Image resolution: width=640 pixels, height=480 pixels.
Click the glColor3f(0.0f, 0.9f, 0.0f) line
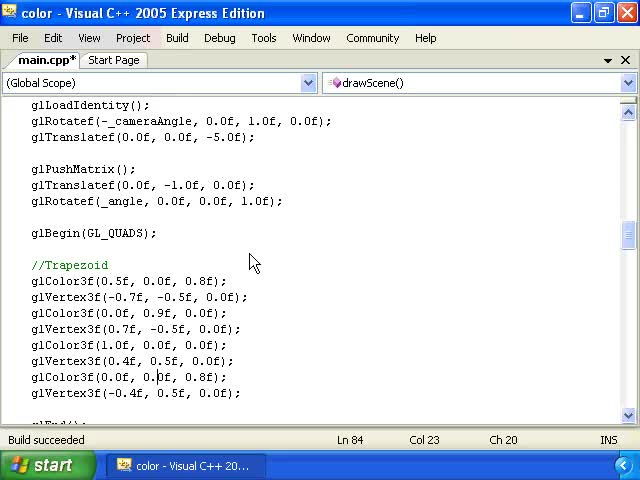pyautogui.click(x=129, y=313)
